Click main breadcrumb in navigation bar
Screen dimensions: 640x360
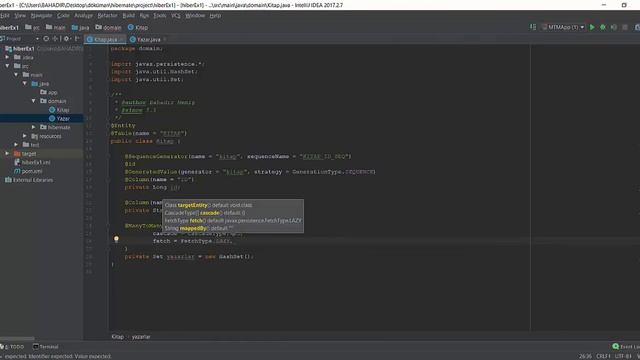(56, 27)
